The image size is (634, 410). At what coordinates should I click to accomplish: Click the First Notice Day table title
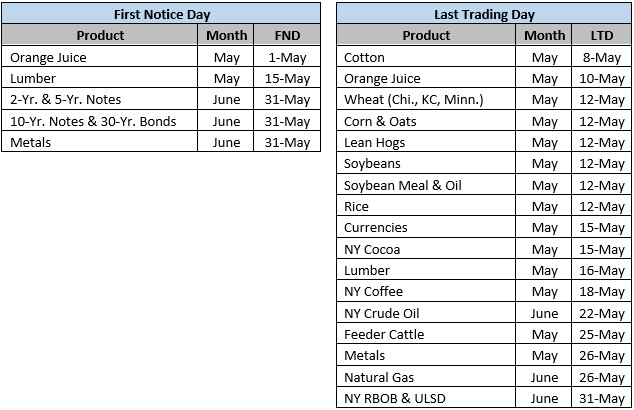[162, 14]
